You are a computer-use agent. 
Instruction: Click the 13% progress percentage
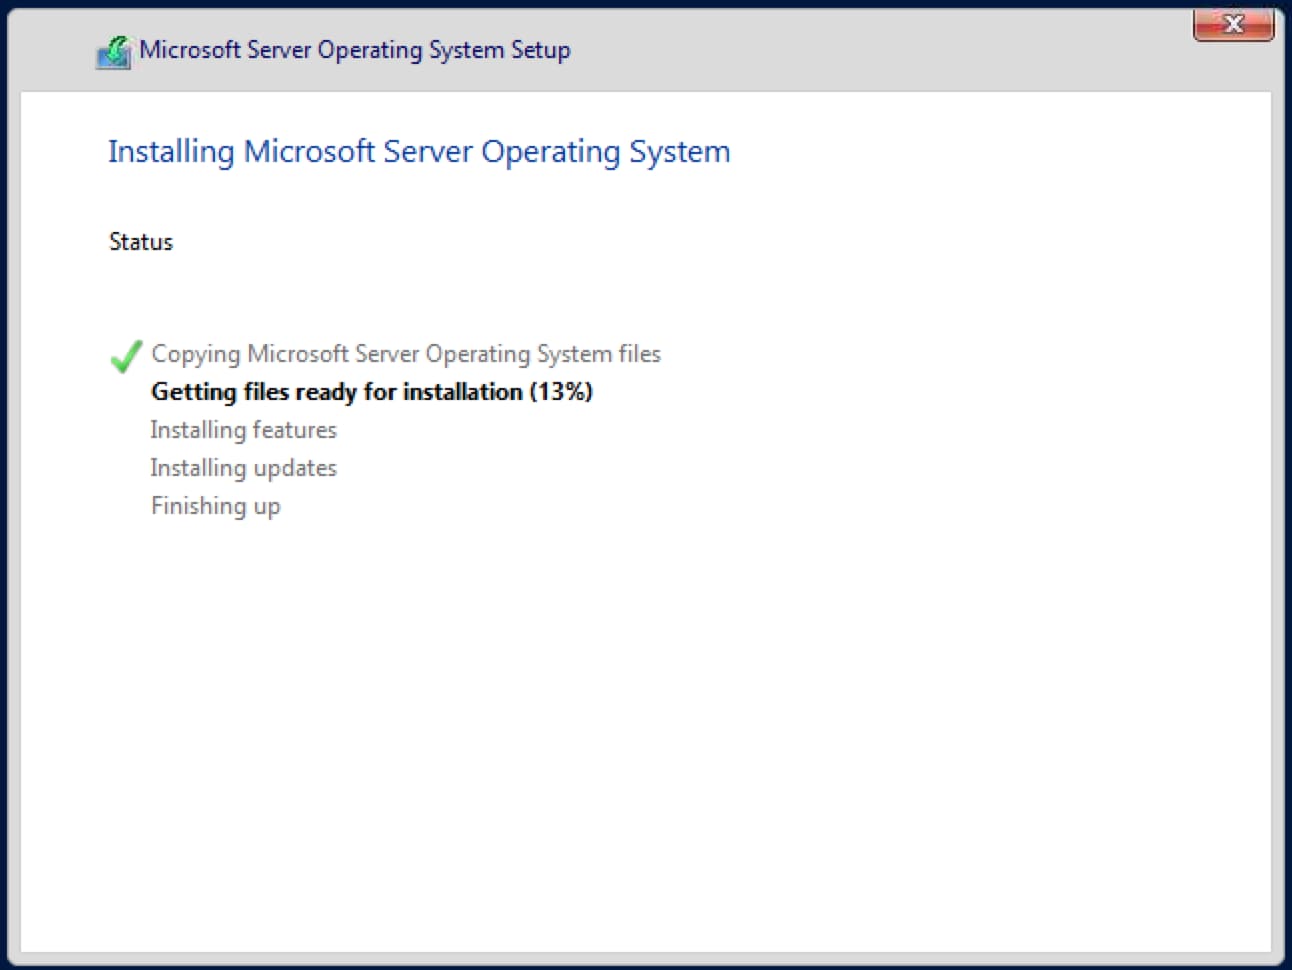(561, 392)
